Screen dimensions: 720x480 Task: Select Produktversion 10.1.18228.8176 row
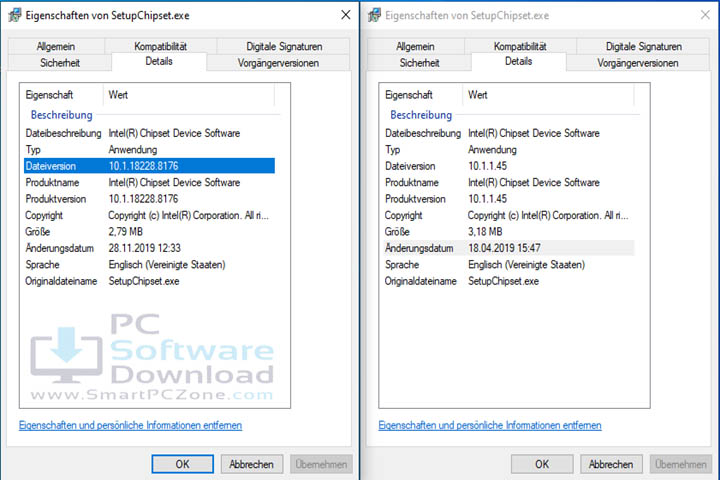[149, 199]
